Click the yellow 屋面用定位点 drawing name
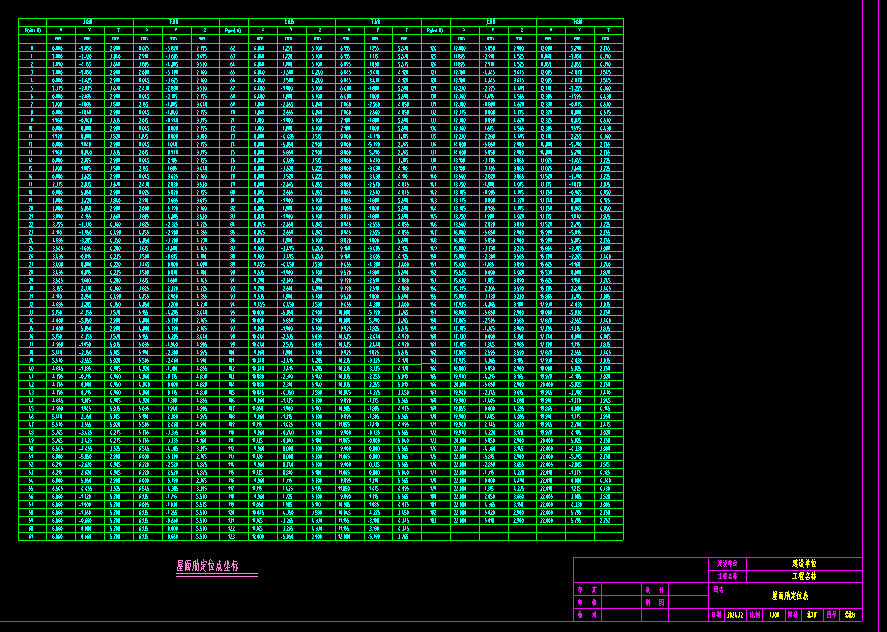 [790, 596]
